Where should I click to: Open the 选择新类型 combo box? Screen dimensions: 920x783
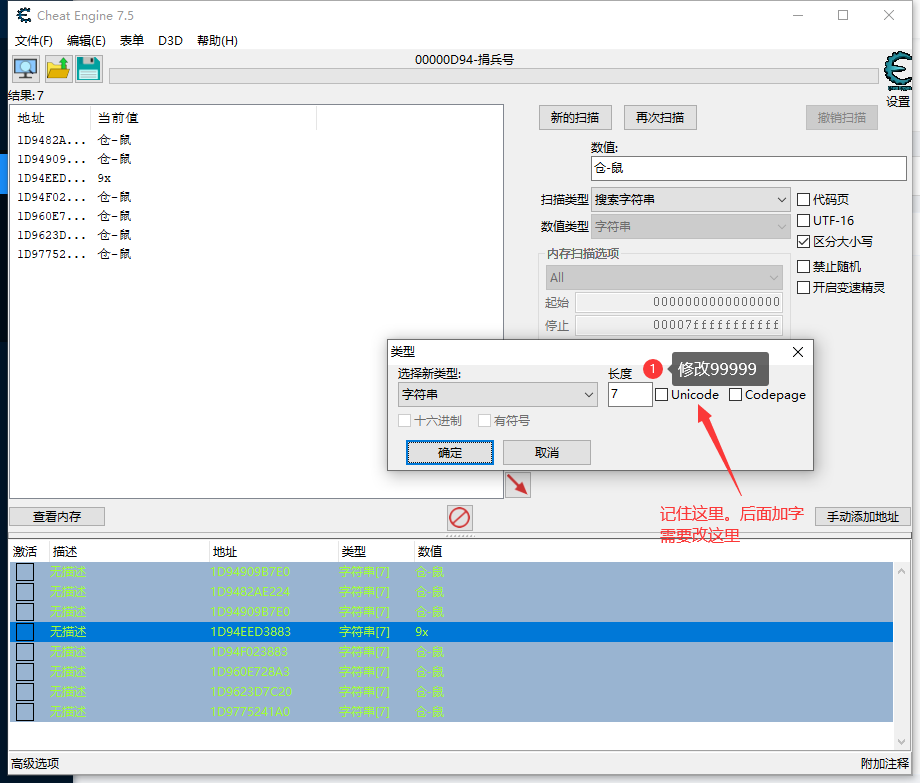click(497, 394)
